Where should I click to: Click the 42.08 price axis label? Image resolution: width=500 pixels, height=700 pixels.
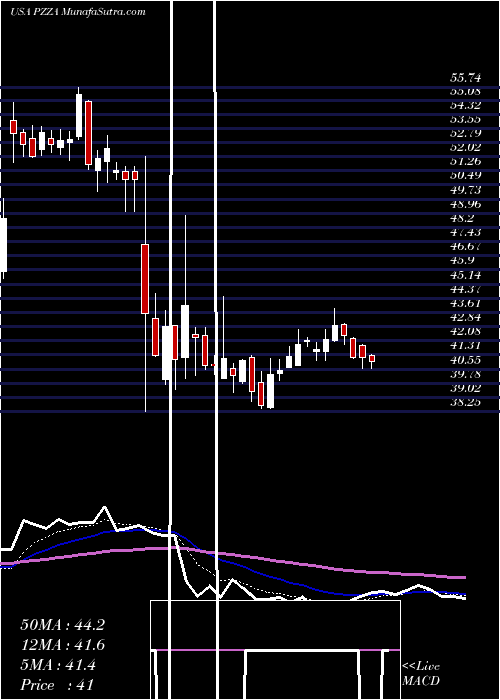click(x=466, y=331)
